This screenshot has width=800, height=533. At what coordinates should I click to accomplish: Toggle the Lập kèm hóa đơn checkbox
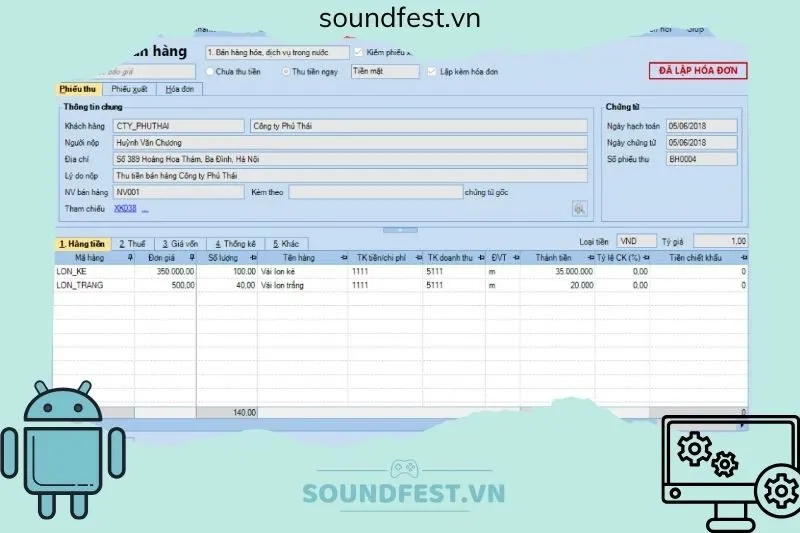432,72
